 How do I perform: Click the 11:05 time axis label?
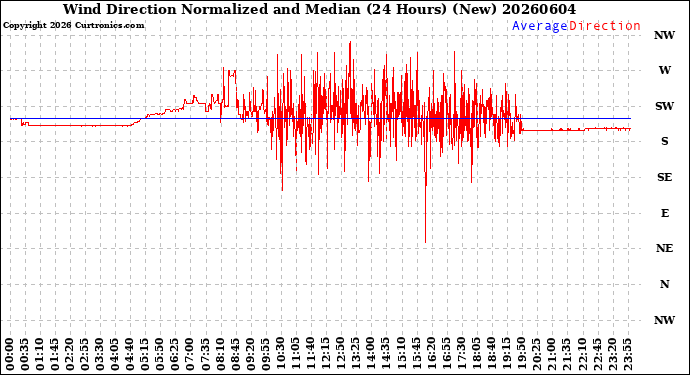tap(296, 355)
